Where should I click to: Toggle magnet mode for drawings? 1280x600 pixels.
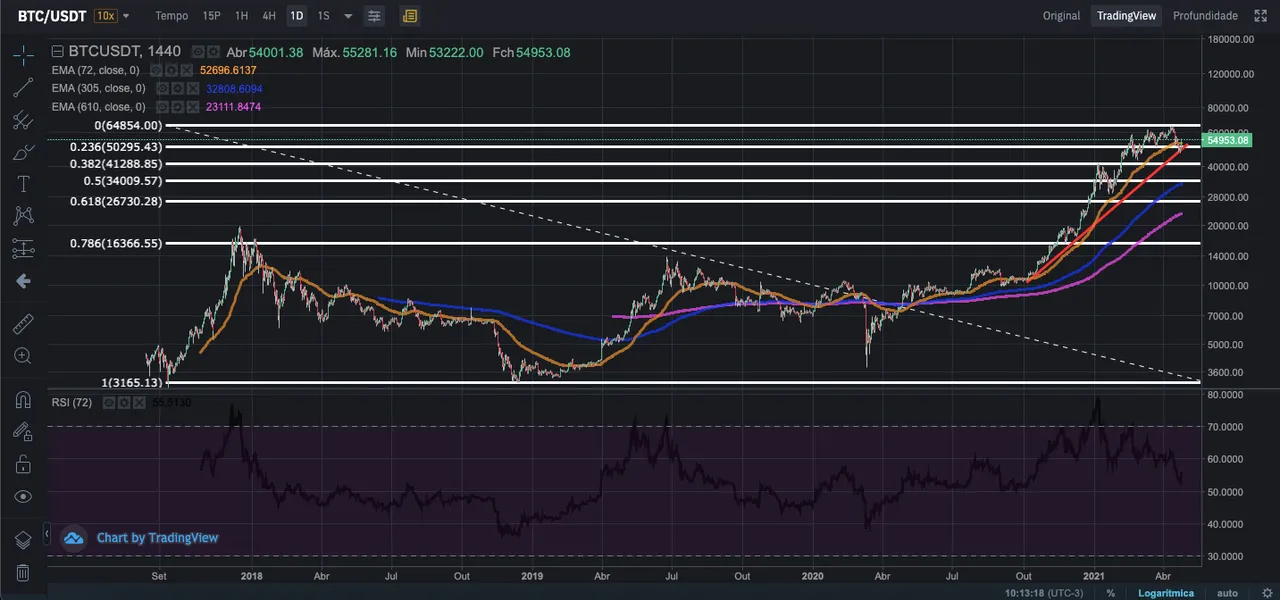tap(23, 399)
